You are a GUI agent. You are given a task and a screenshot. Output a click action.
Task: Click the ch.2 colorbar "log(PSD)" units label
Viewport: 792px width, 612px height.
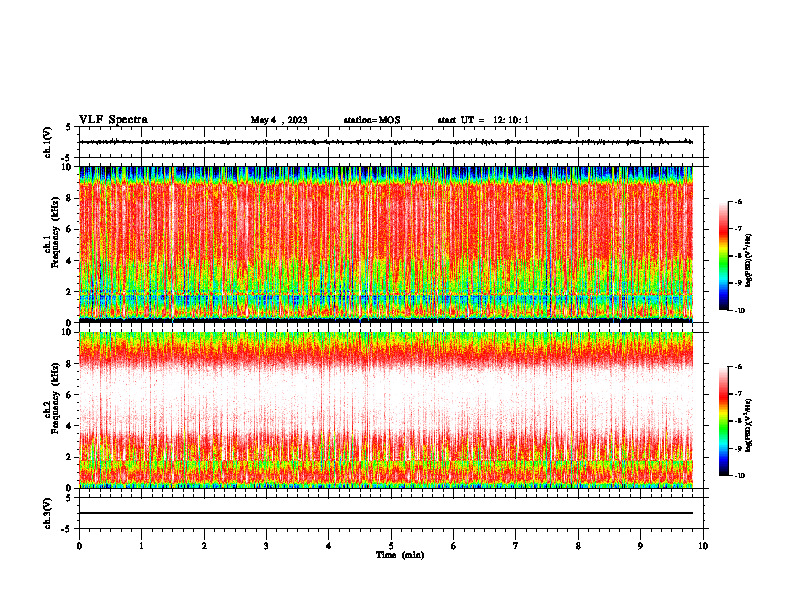tap(750, 425)
